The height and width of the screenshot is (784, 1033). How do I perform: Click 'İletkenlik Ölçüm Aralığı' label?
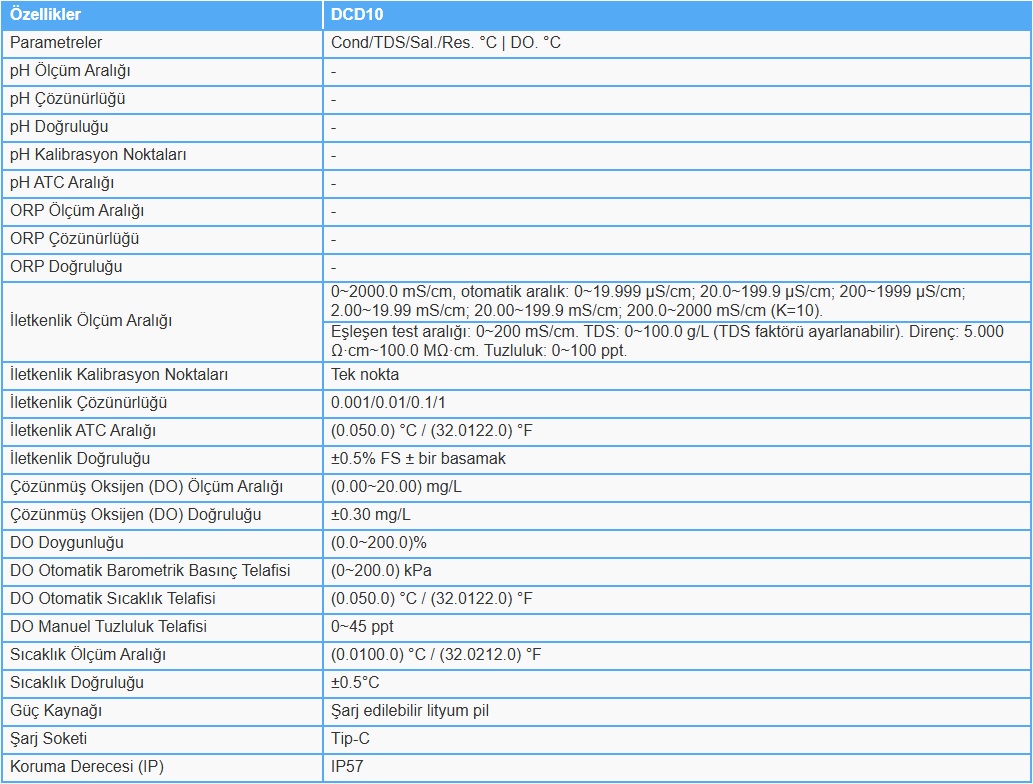pyautogui.click(x=90, y=321)
